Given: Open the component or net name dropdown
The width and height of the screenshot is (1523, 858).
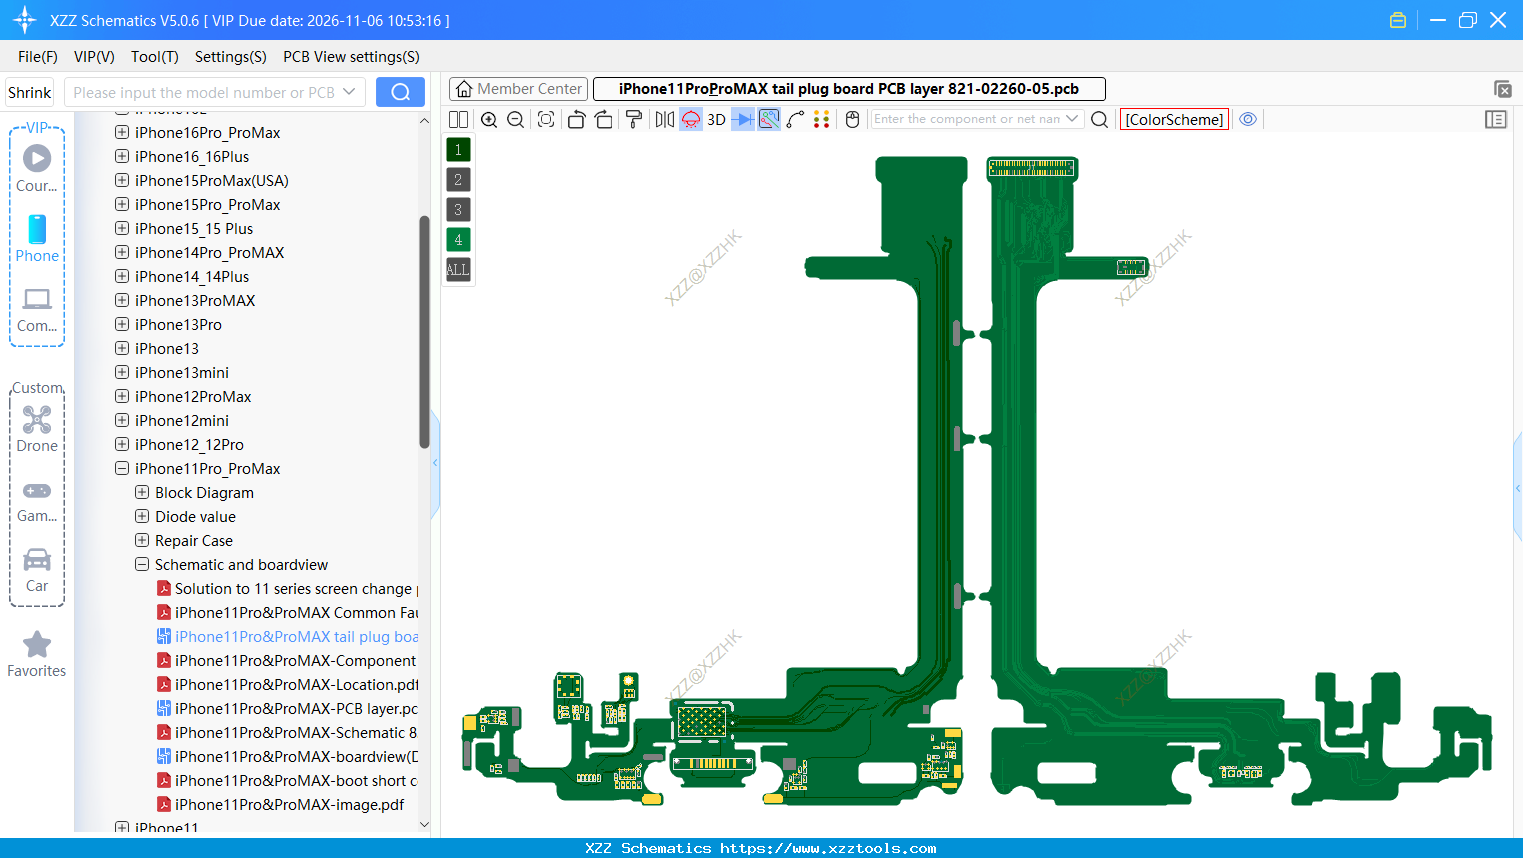Looking at the screenshot, I should tap(1072, 119).
